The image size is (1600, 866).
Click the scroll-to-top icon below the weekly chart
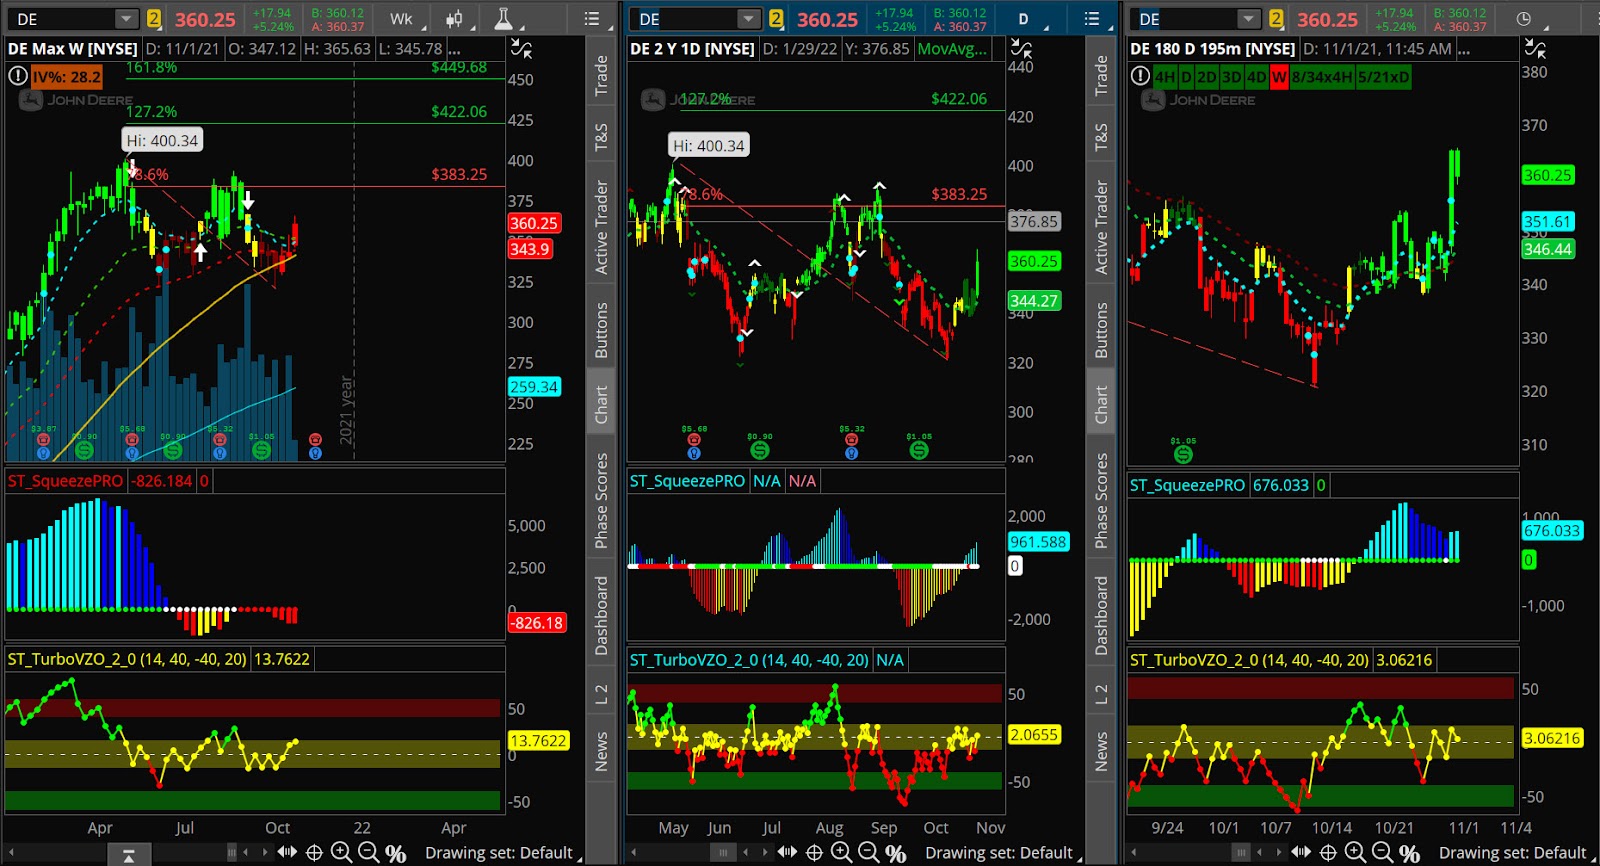[129, 855]
